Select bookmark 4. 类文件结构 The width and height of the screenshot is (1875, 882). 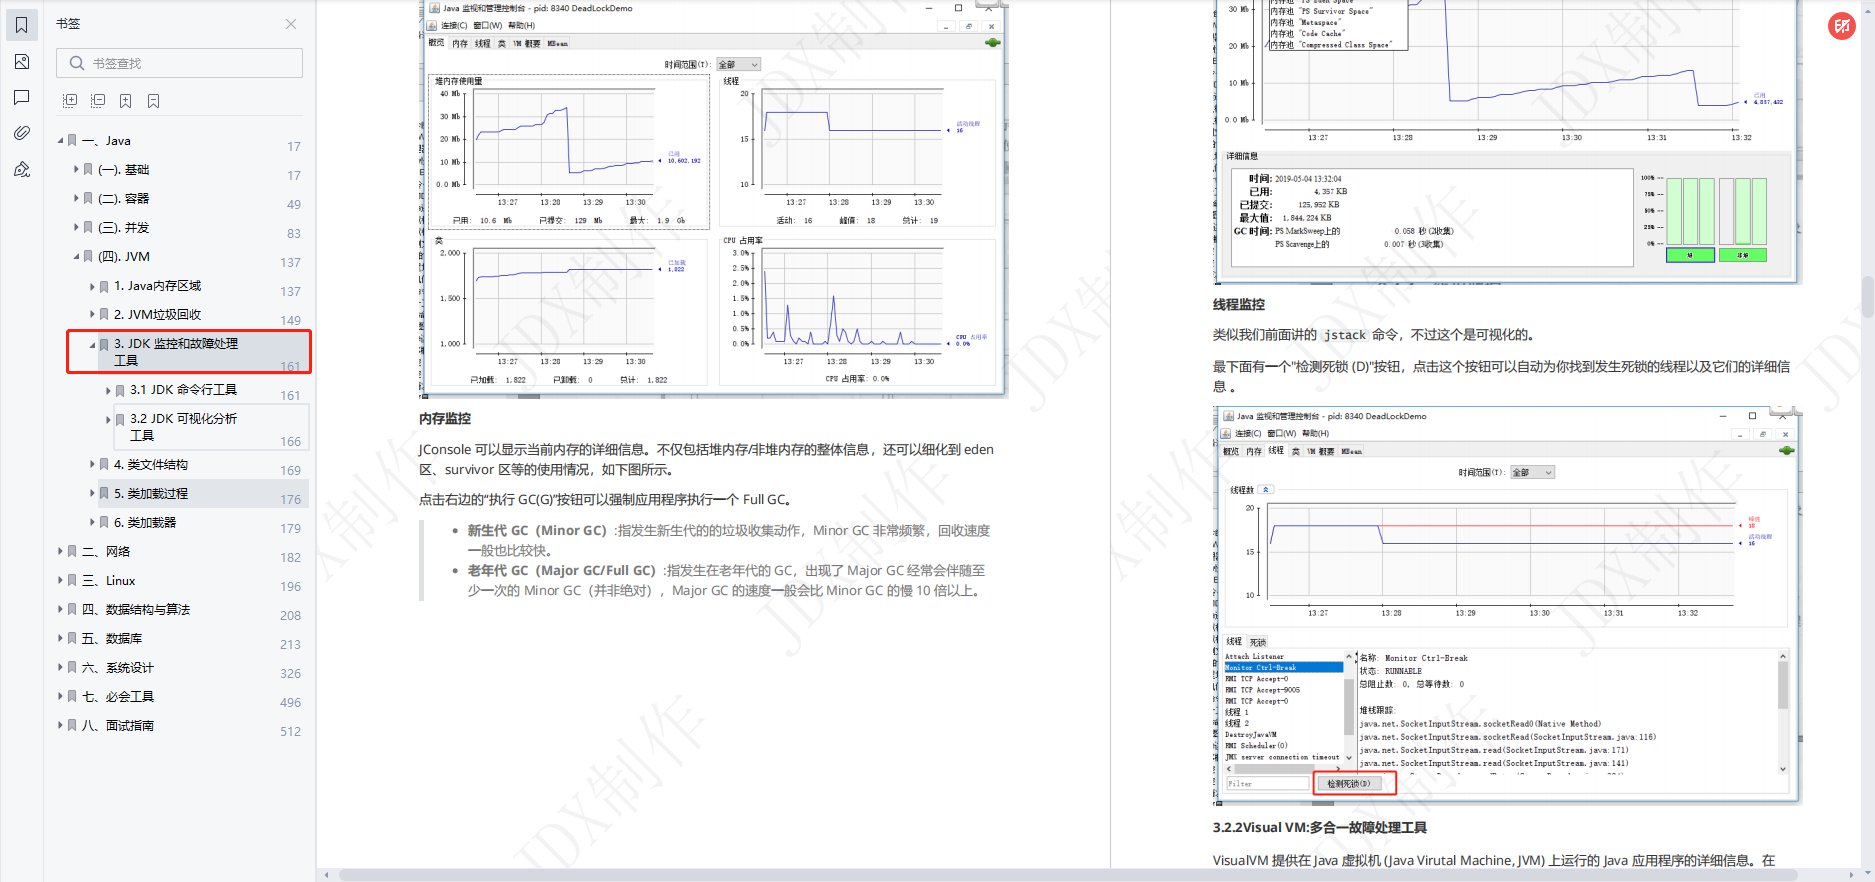[x=151, y=465]
